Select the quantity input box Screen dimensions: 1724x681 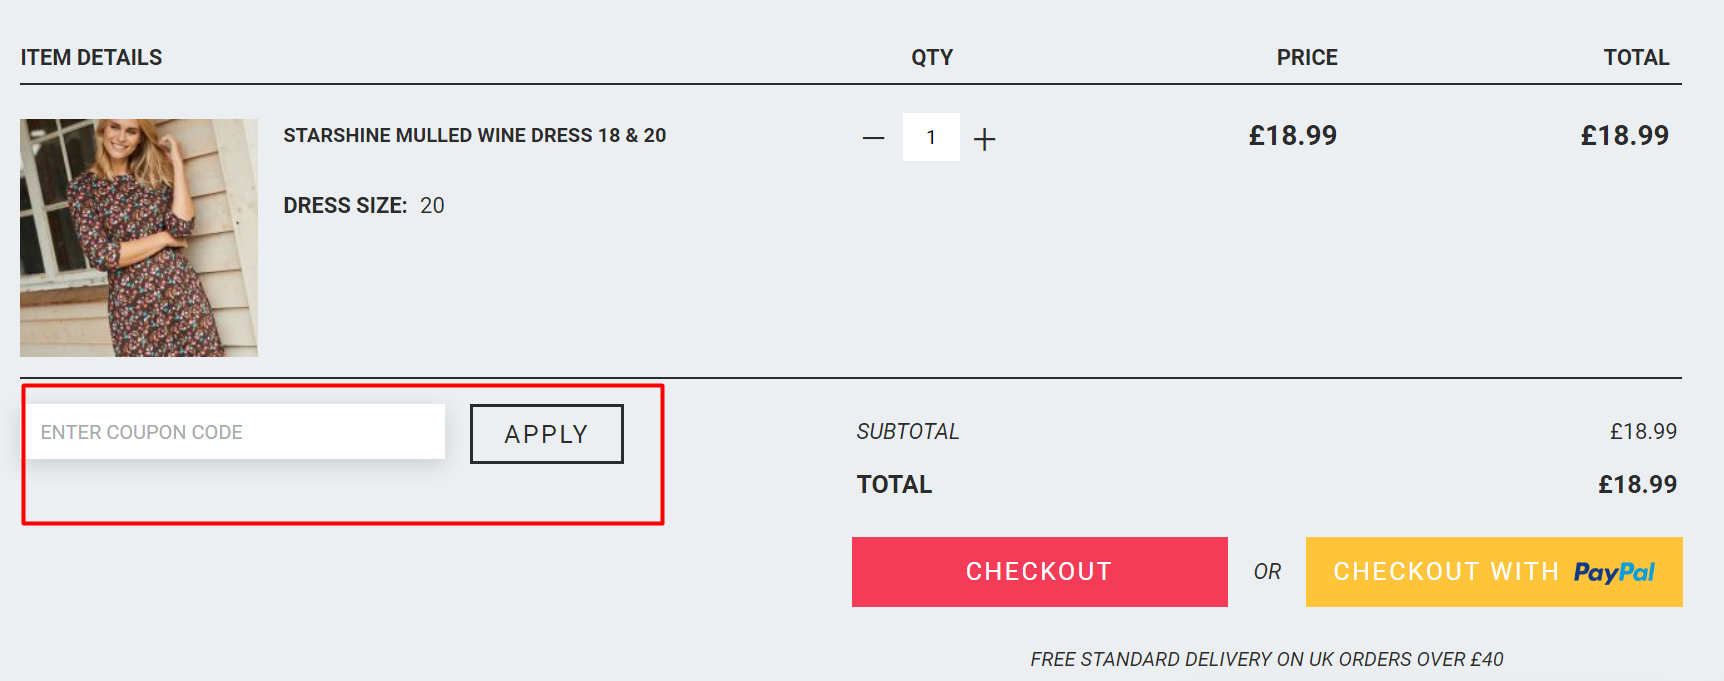(x=930, y=137)
